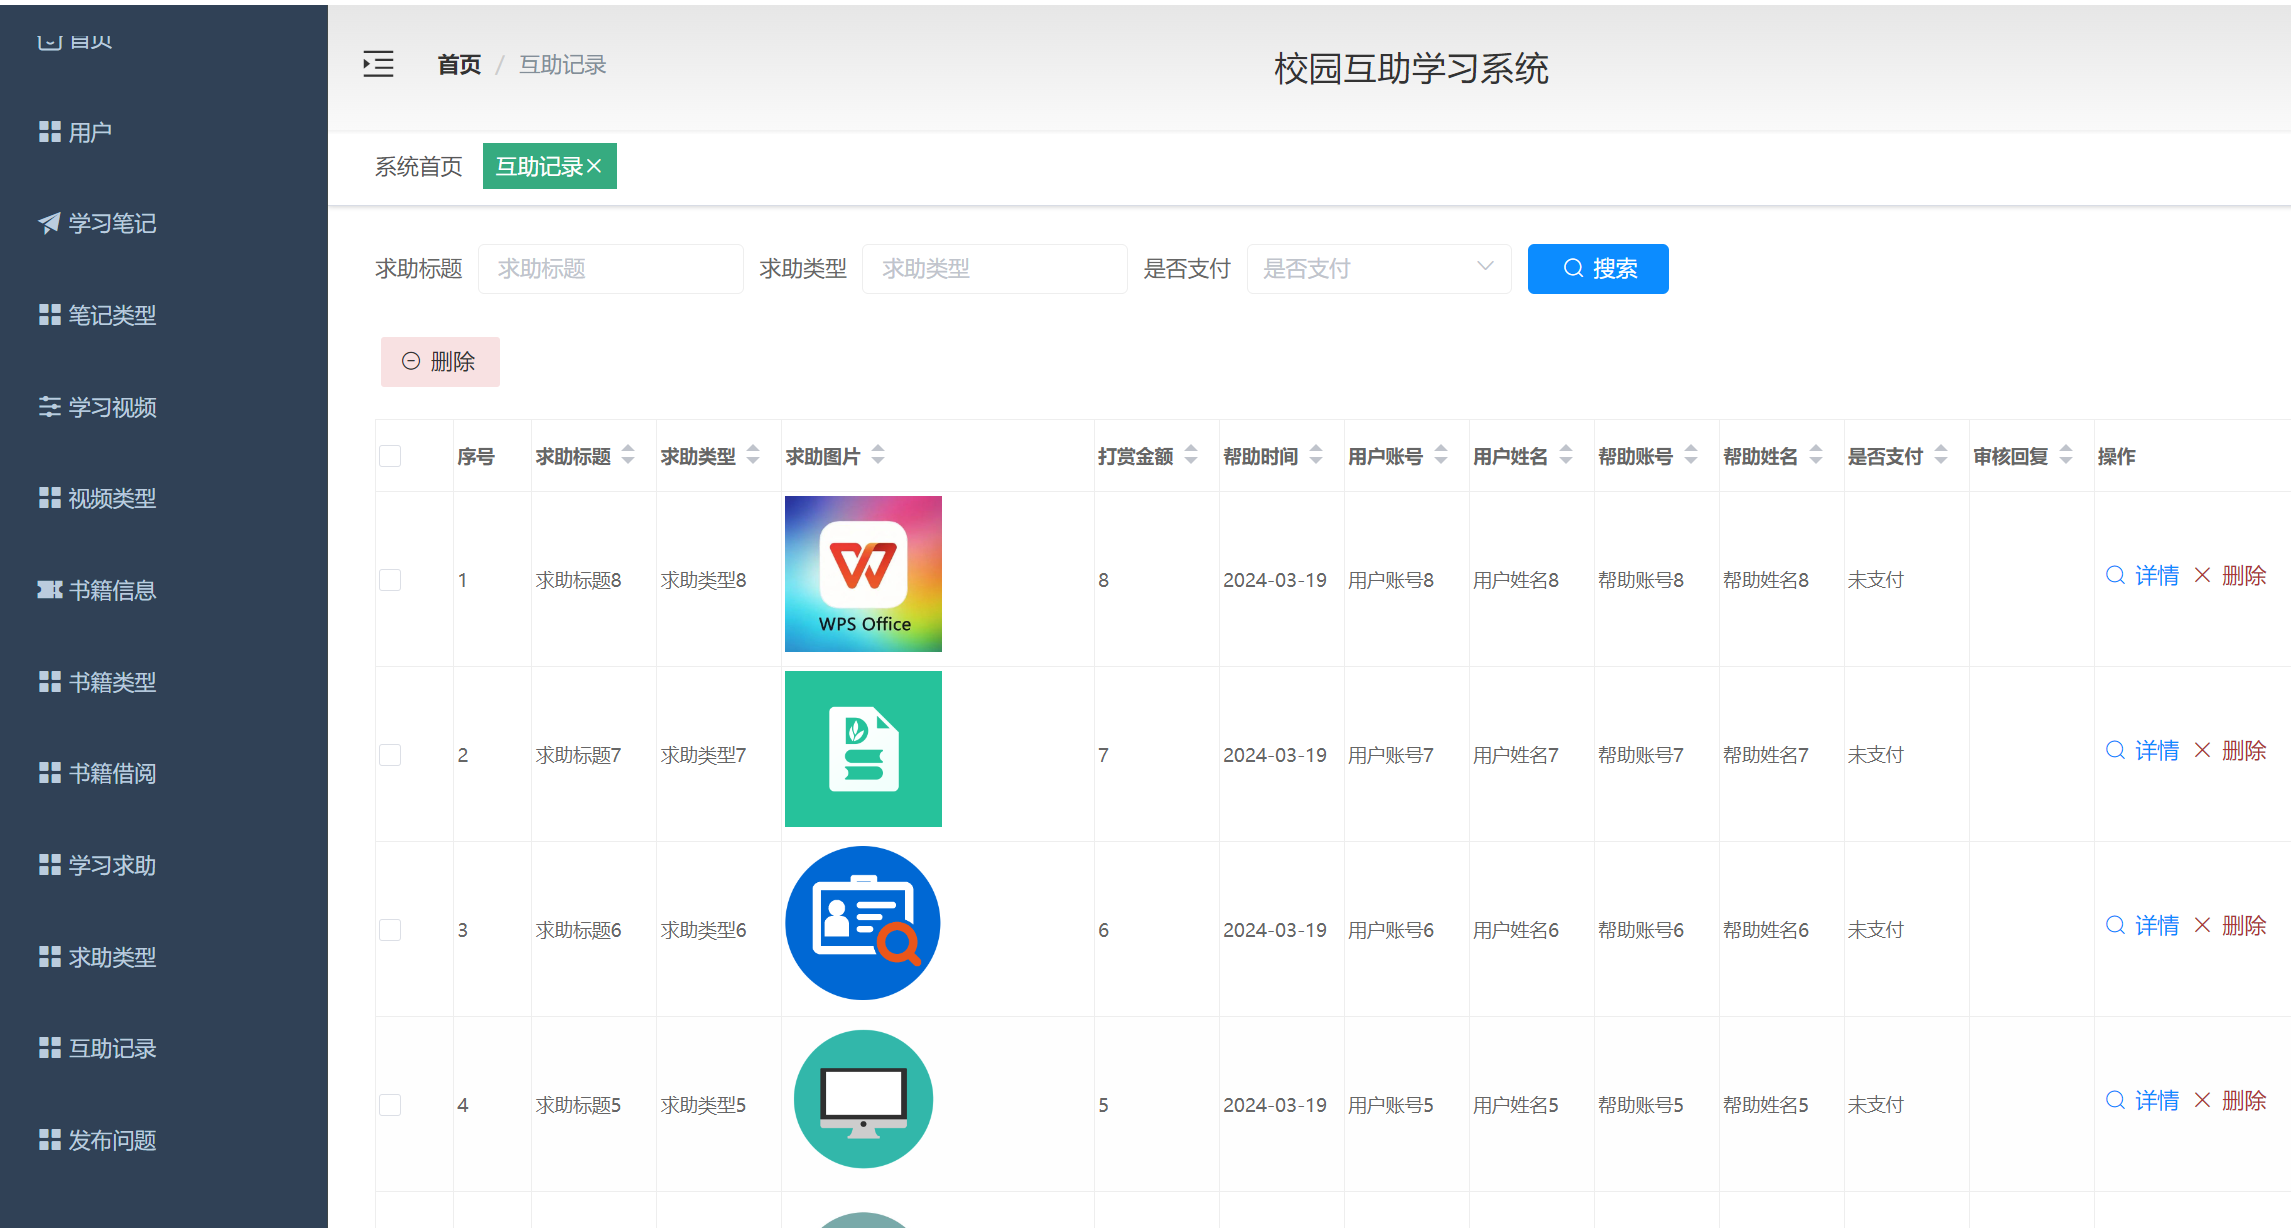Click the grid icon beside 发布问题
Viewport: 2291px width, 1228px height.
coord(49,1140)
